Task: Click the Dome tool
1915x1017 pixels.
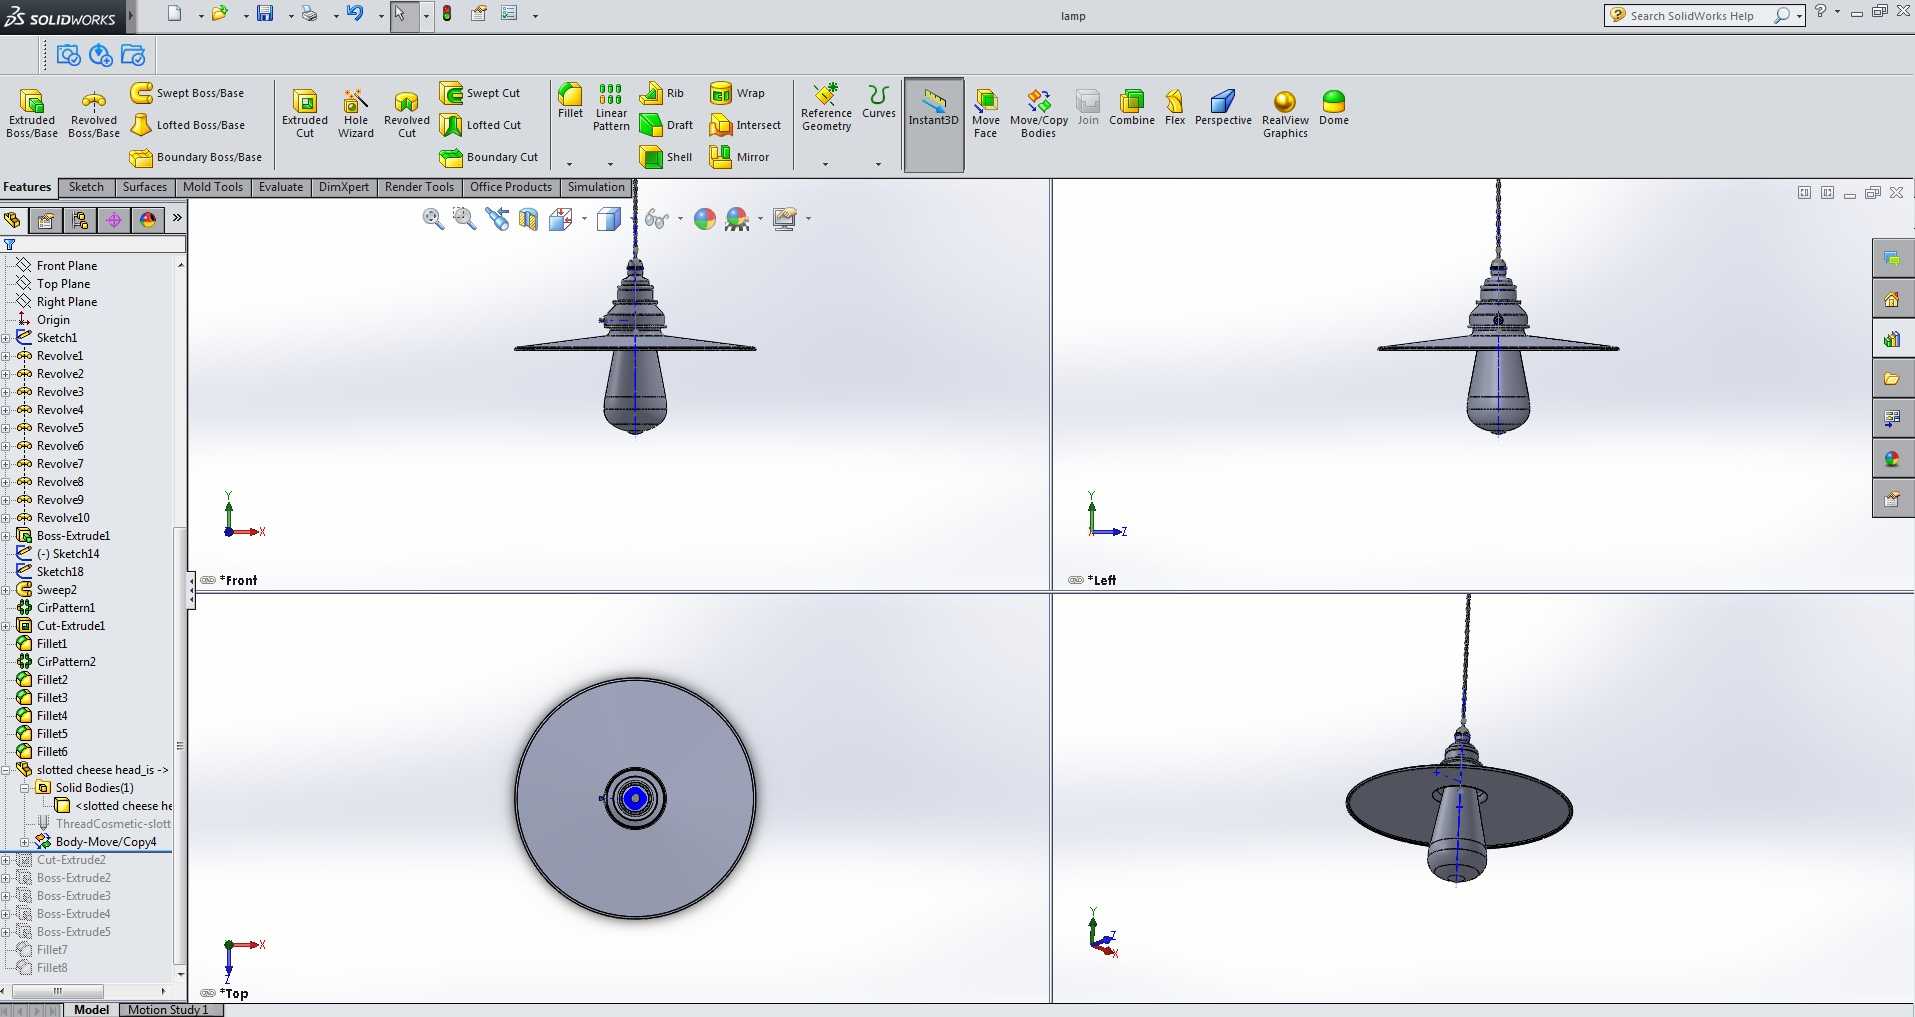Action: click(1334, 107)
